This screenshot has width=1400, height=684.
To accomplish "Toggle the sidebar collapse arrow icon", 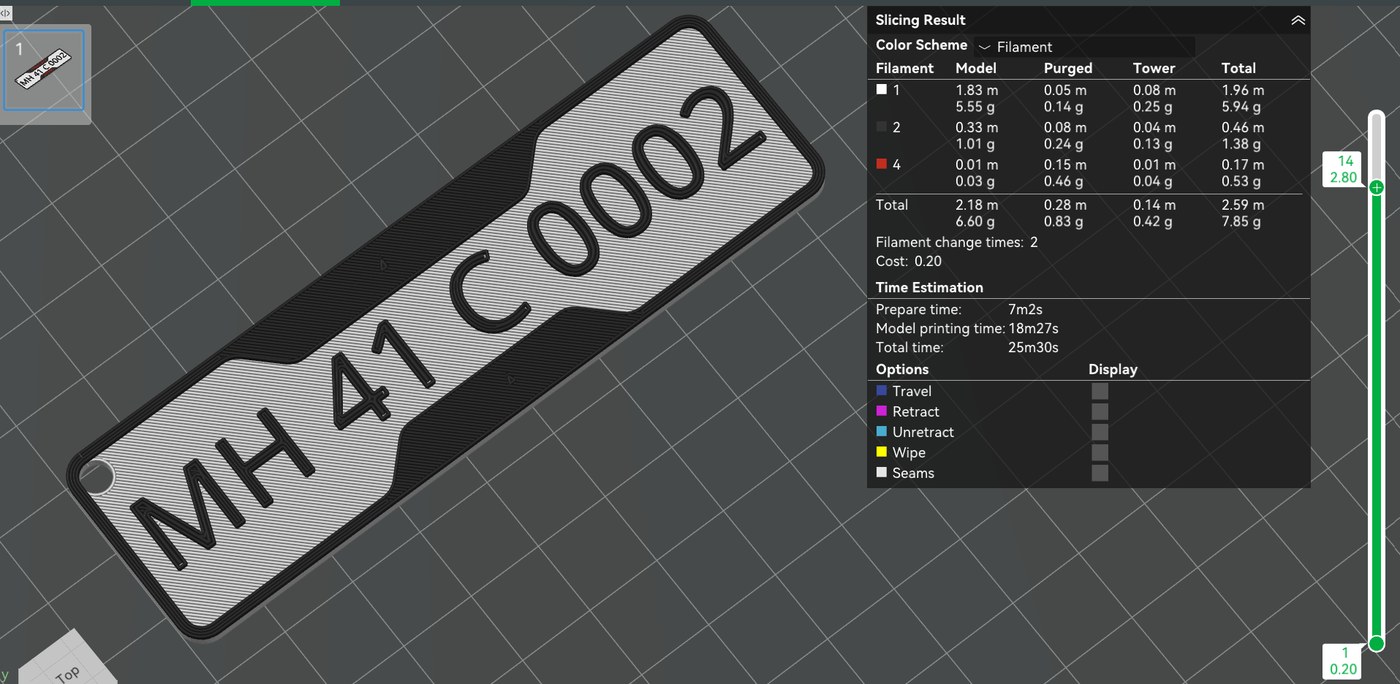I will (x=6, y=13).
